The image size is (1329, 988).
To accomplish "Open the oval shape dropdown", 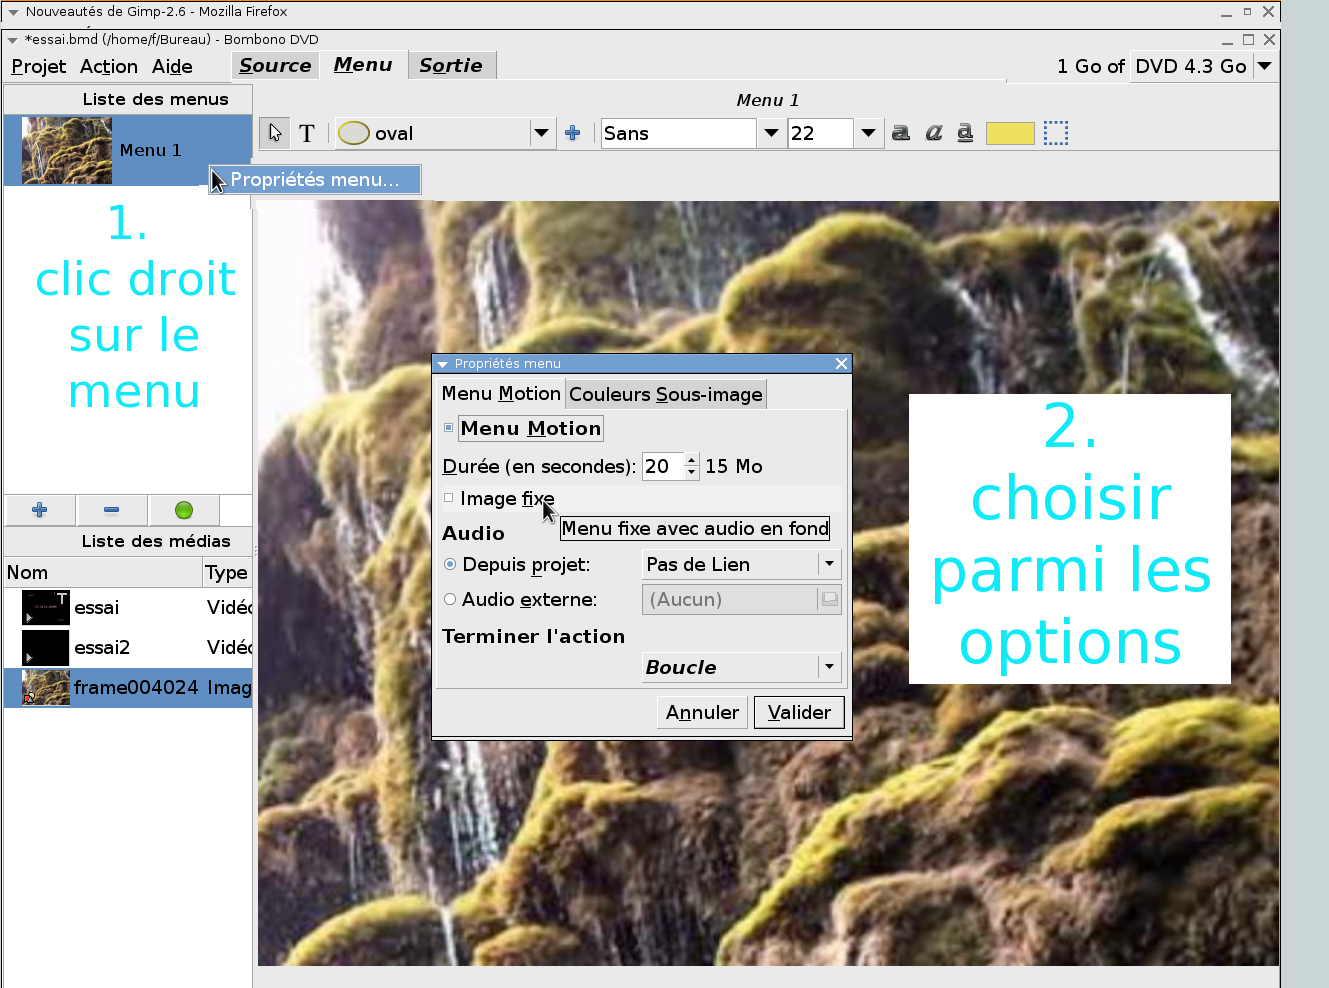I will click(x=541, y=133).
